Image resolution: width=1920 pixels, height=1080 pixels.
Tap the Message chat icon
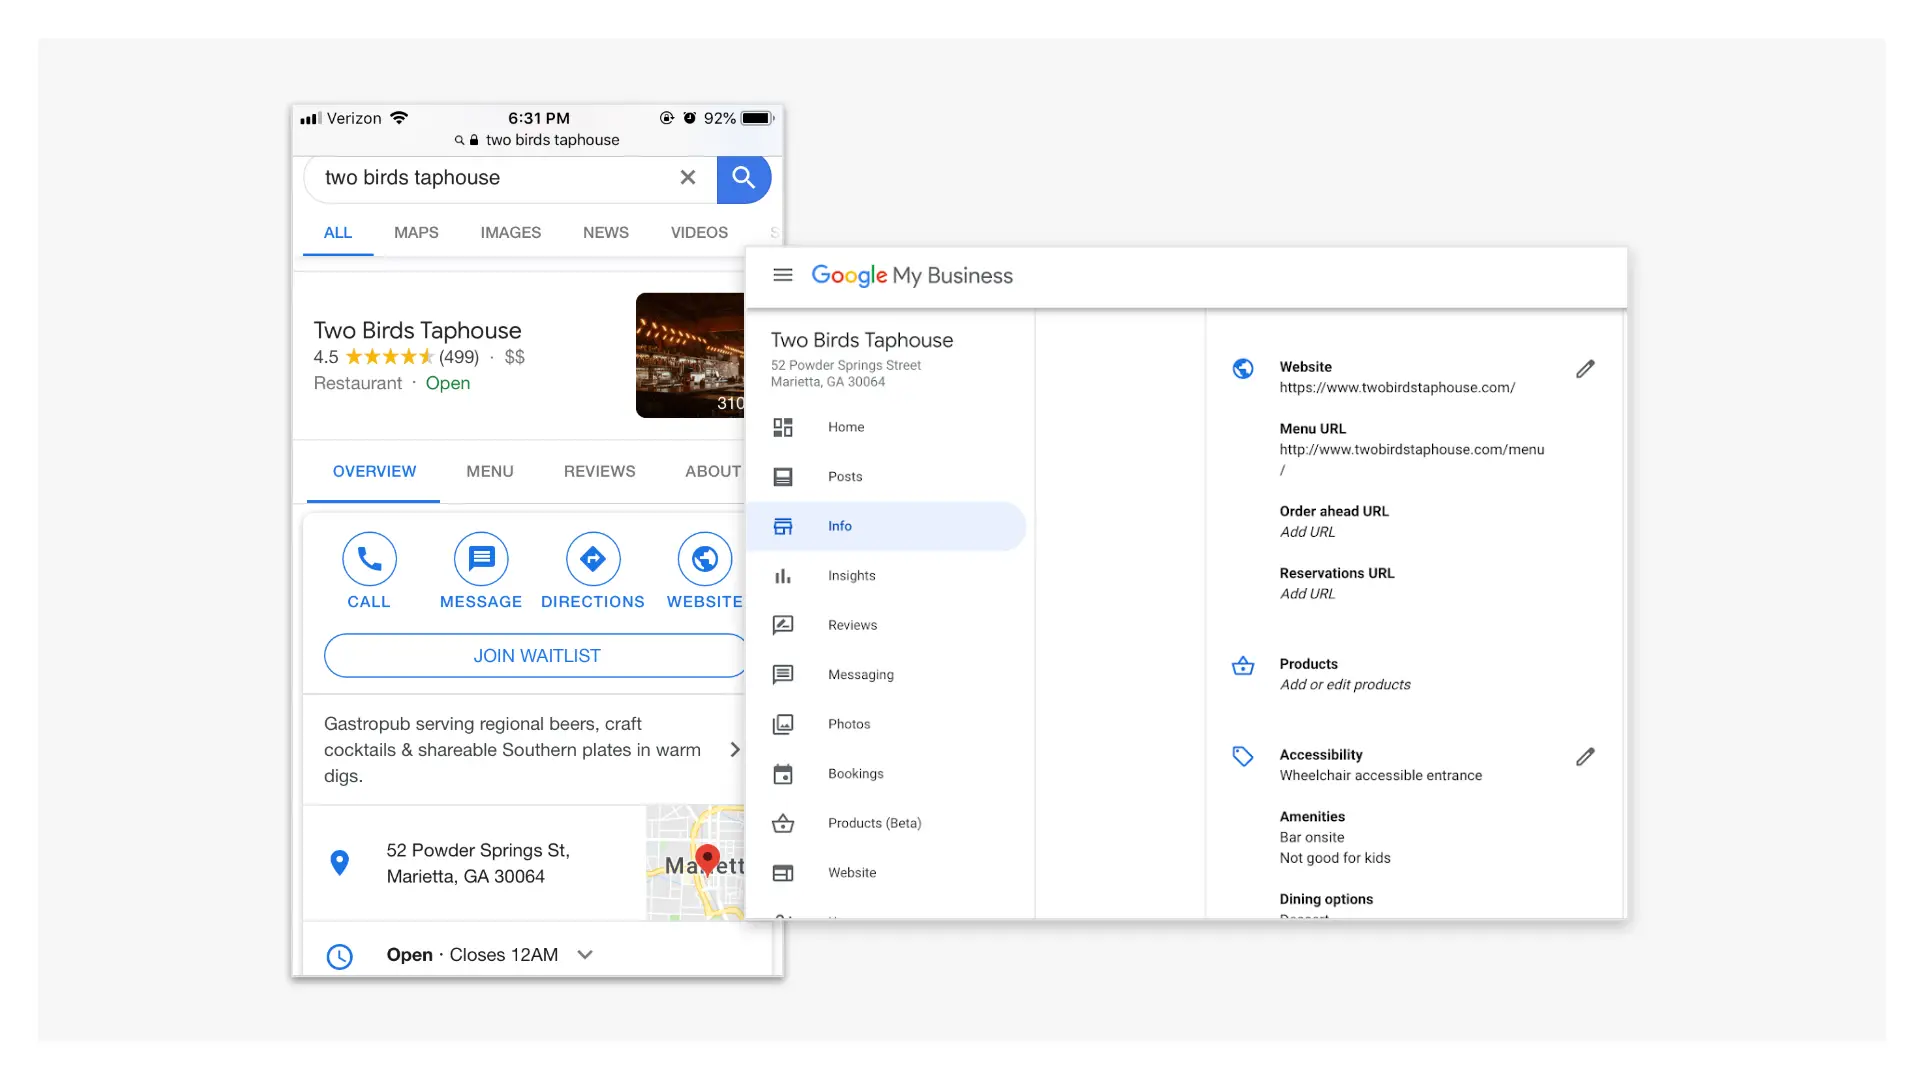[x=481, y=559]
